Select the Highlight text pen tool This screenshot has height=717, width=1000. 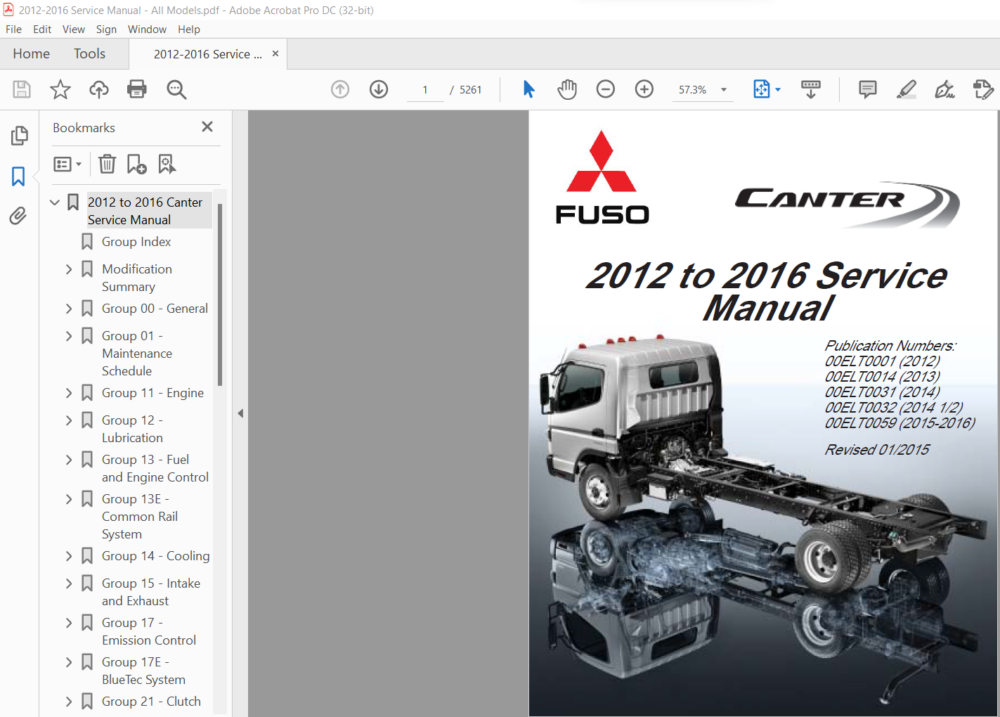pos(906,89)
